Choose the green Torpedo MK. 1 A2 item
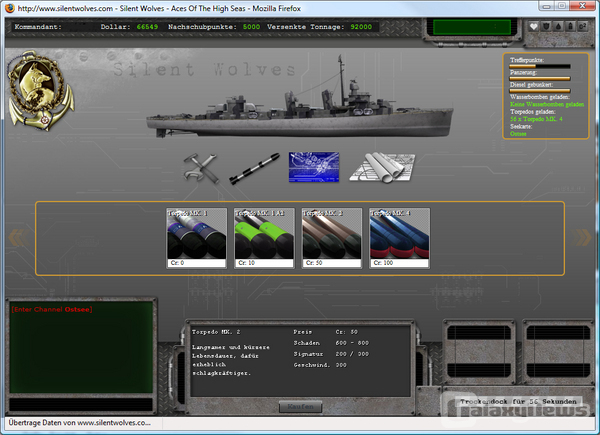 pos(265,238)
